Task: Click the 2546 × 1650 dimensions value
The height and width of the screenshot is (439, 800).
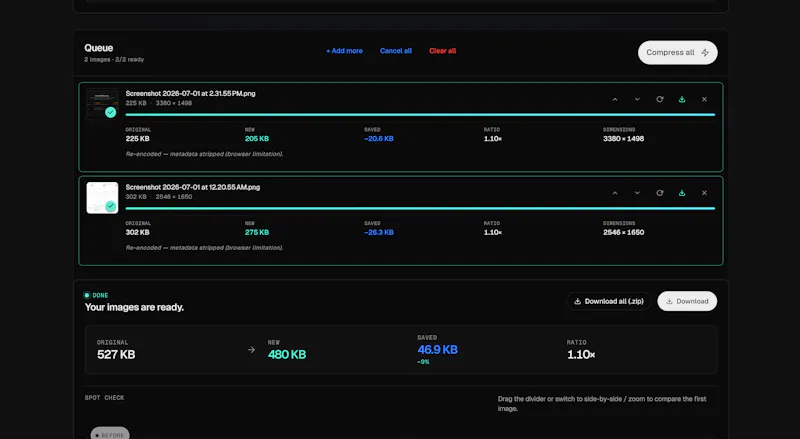Action: point(623,232)
